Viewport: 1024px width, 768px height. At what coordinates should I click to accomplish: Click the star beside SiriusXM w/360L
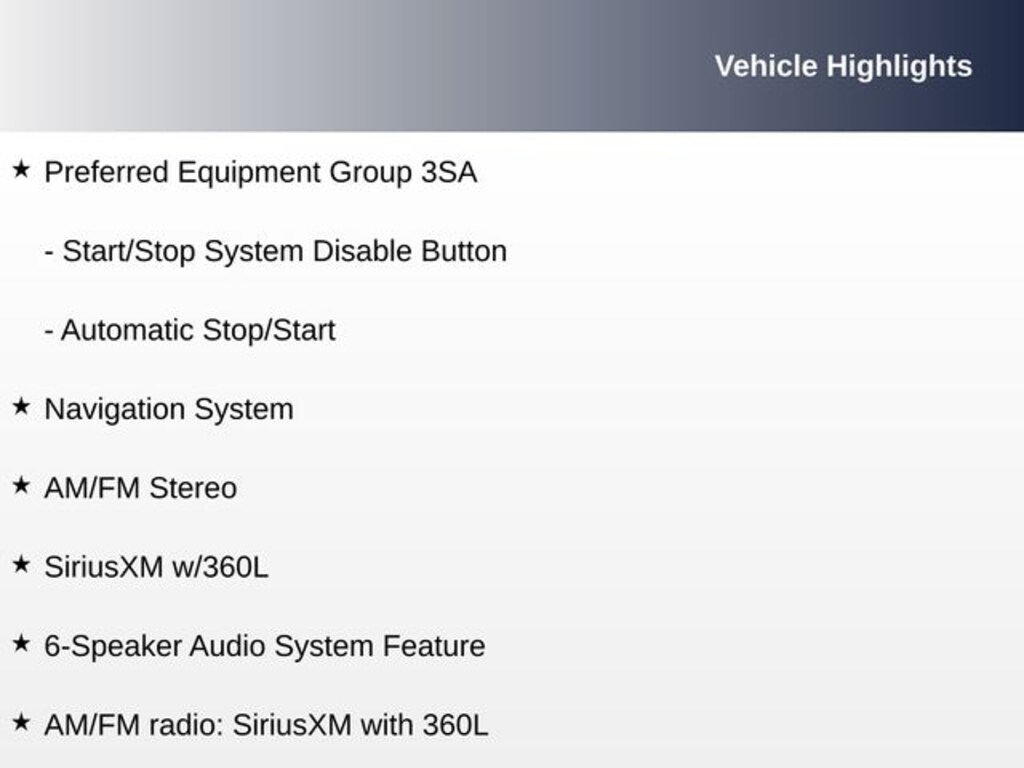point(21,565)
